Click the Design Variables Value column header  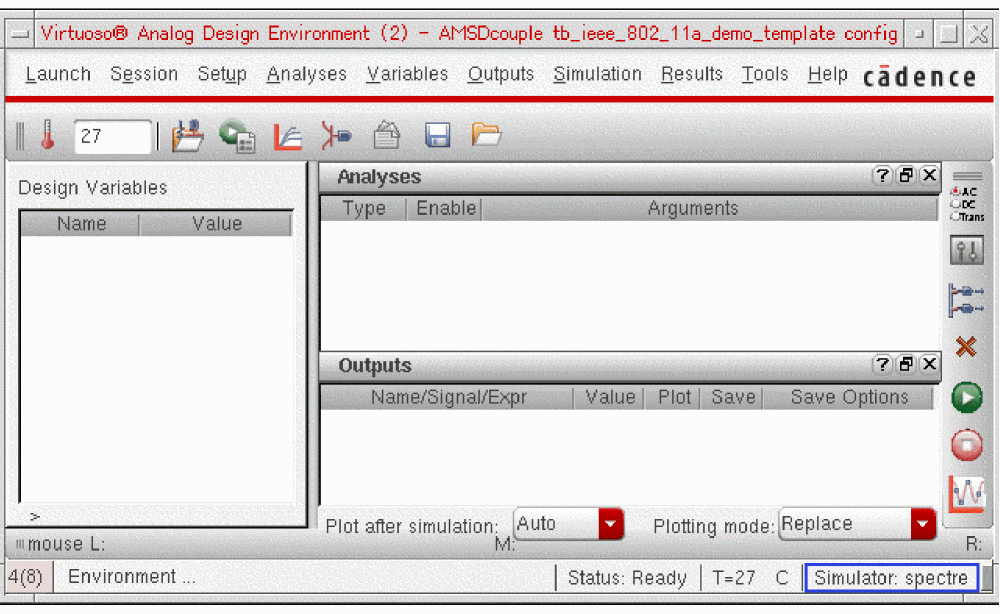point(216,224)
